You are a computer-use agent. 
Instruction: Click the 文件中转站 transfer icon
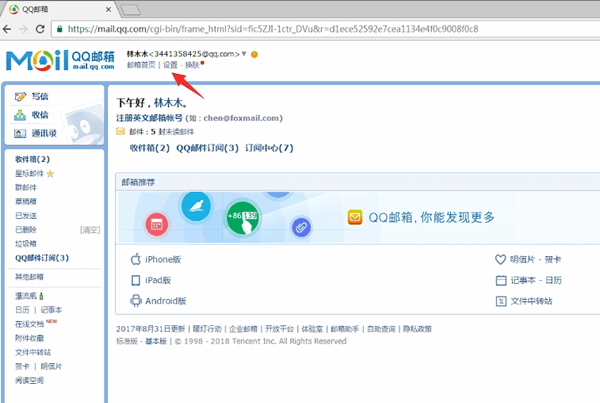(501, 301)
